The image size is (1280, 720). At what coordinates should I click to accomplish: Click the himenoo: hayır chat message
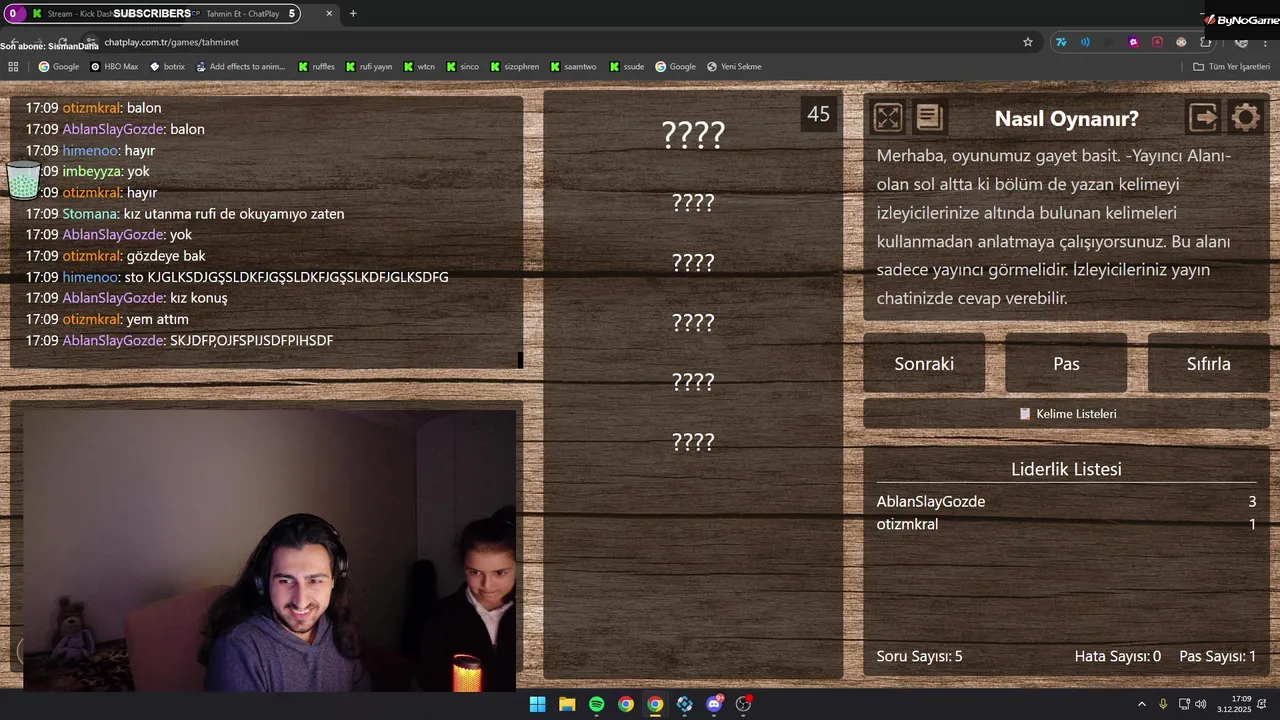click(x=90, y=150)
